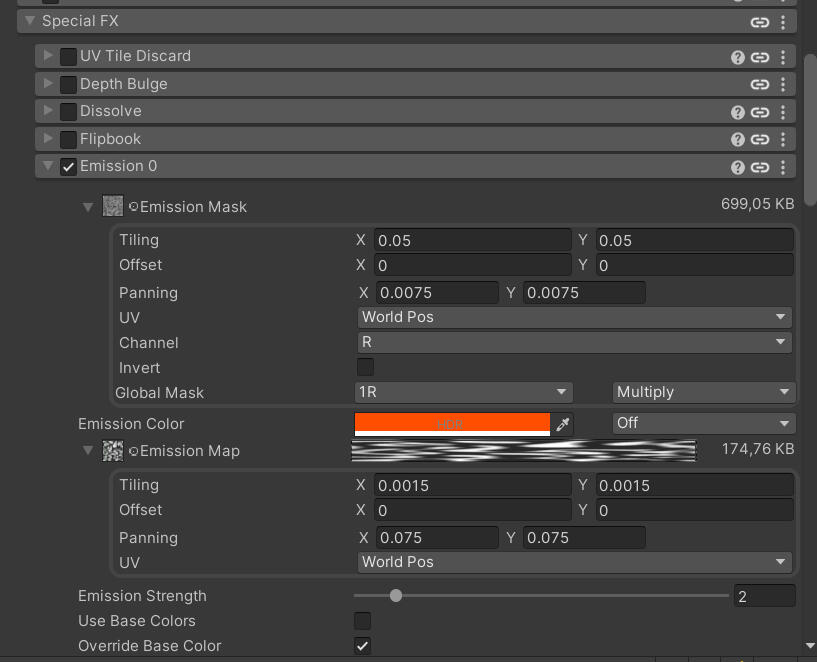
Task: Click the Emission Strength value field
Action: click(x=764, y=596)
